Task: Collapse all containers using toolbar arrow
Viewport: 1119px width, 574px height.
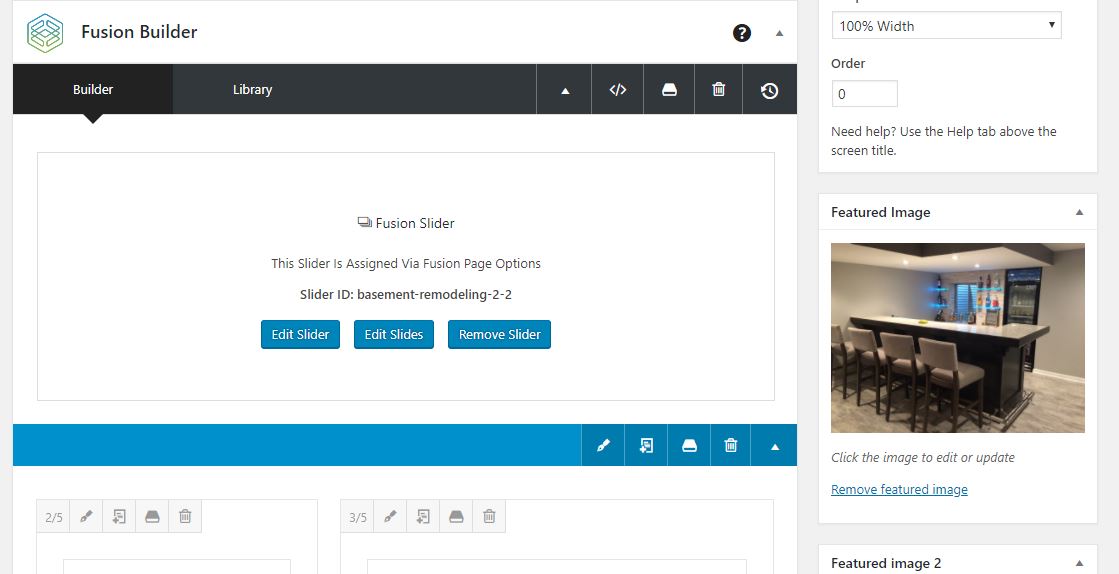Action: tap(564, 90)
